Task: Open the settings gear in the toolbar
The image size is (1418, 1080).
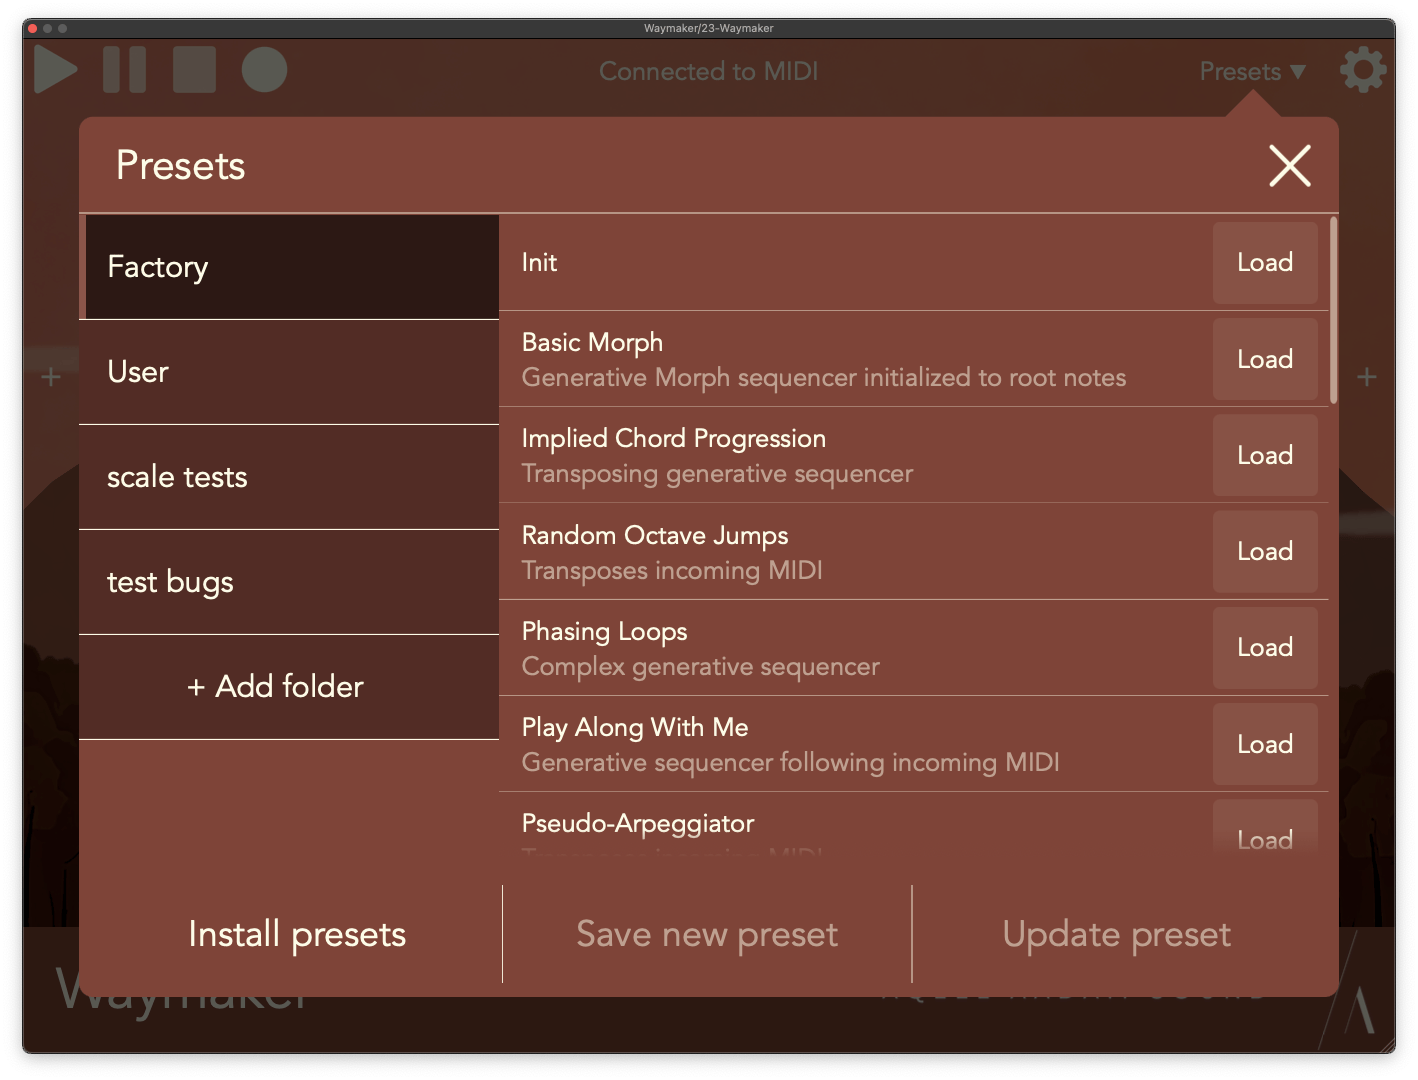Action: [1362, 69]
